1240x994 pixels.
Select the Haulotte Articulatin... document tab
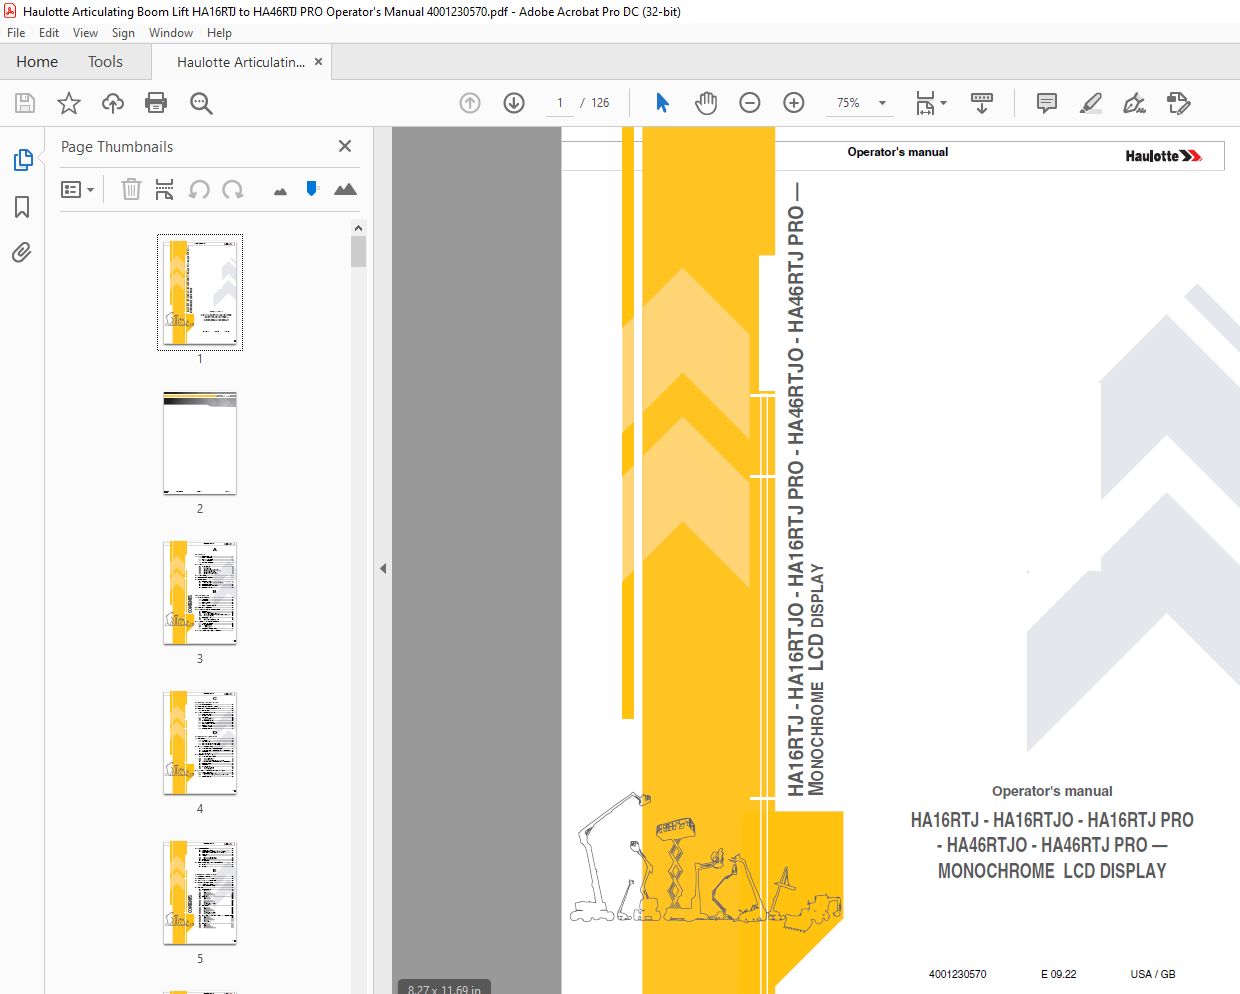[x=241, y=62]
